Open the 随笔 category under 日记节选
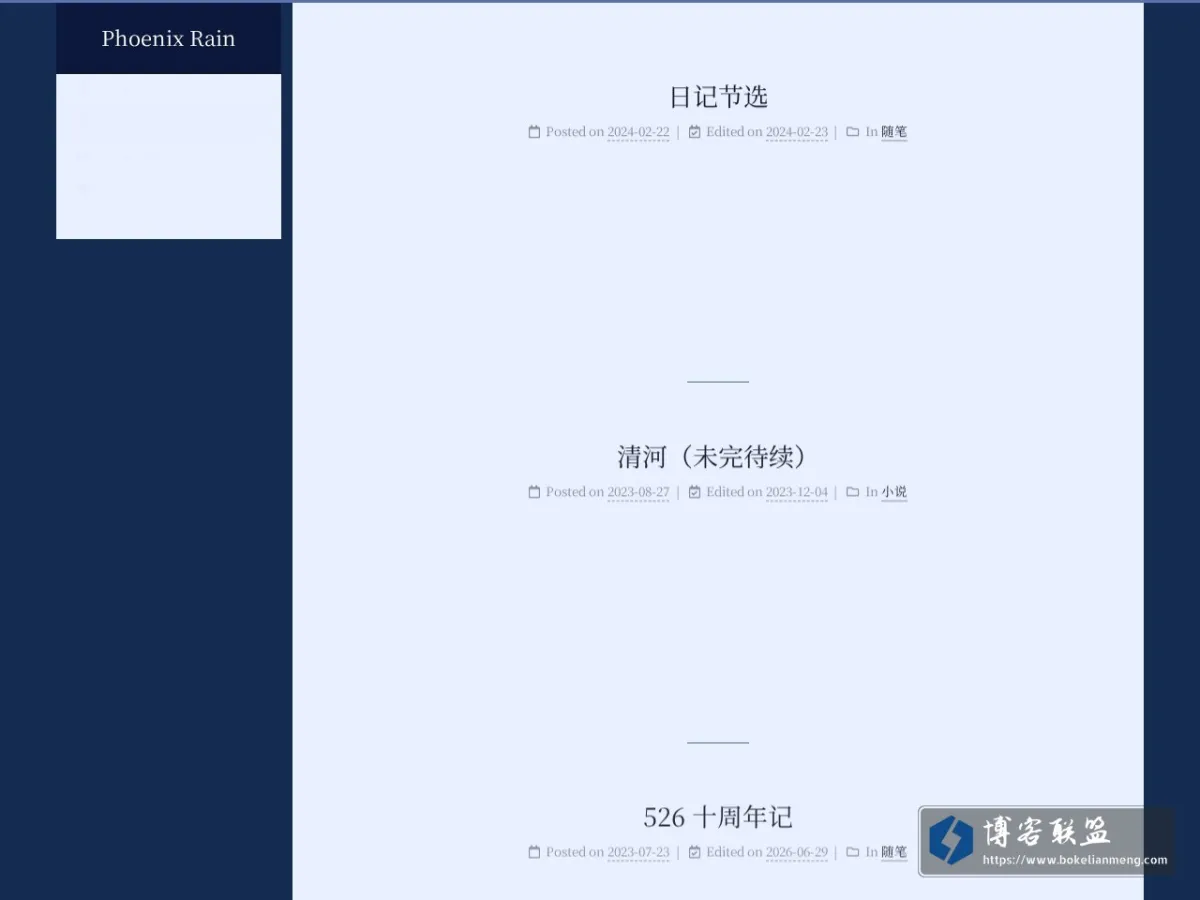1200x900 pixels. click(894, 132)
